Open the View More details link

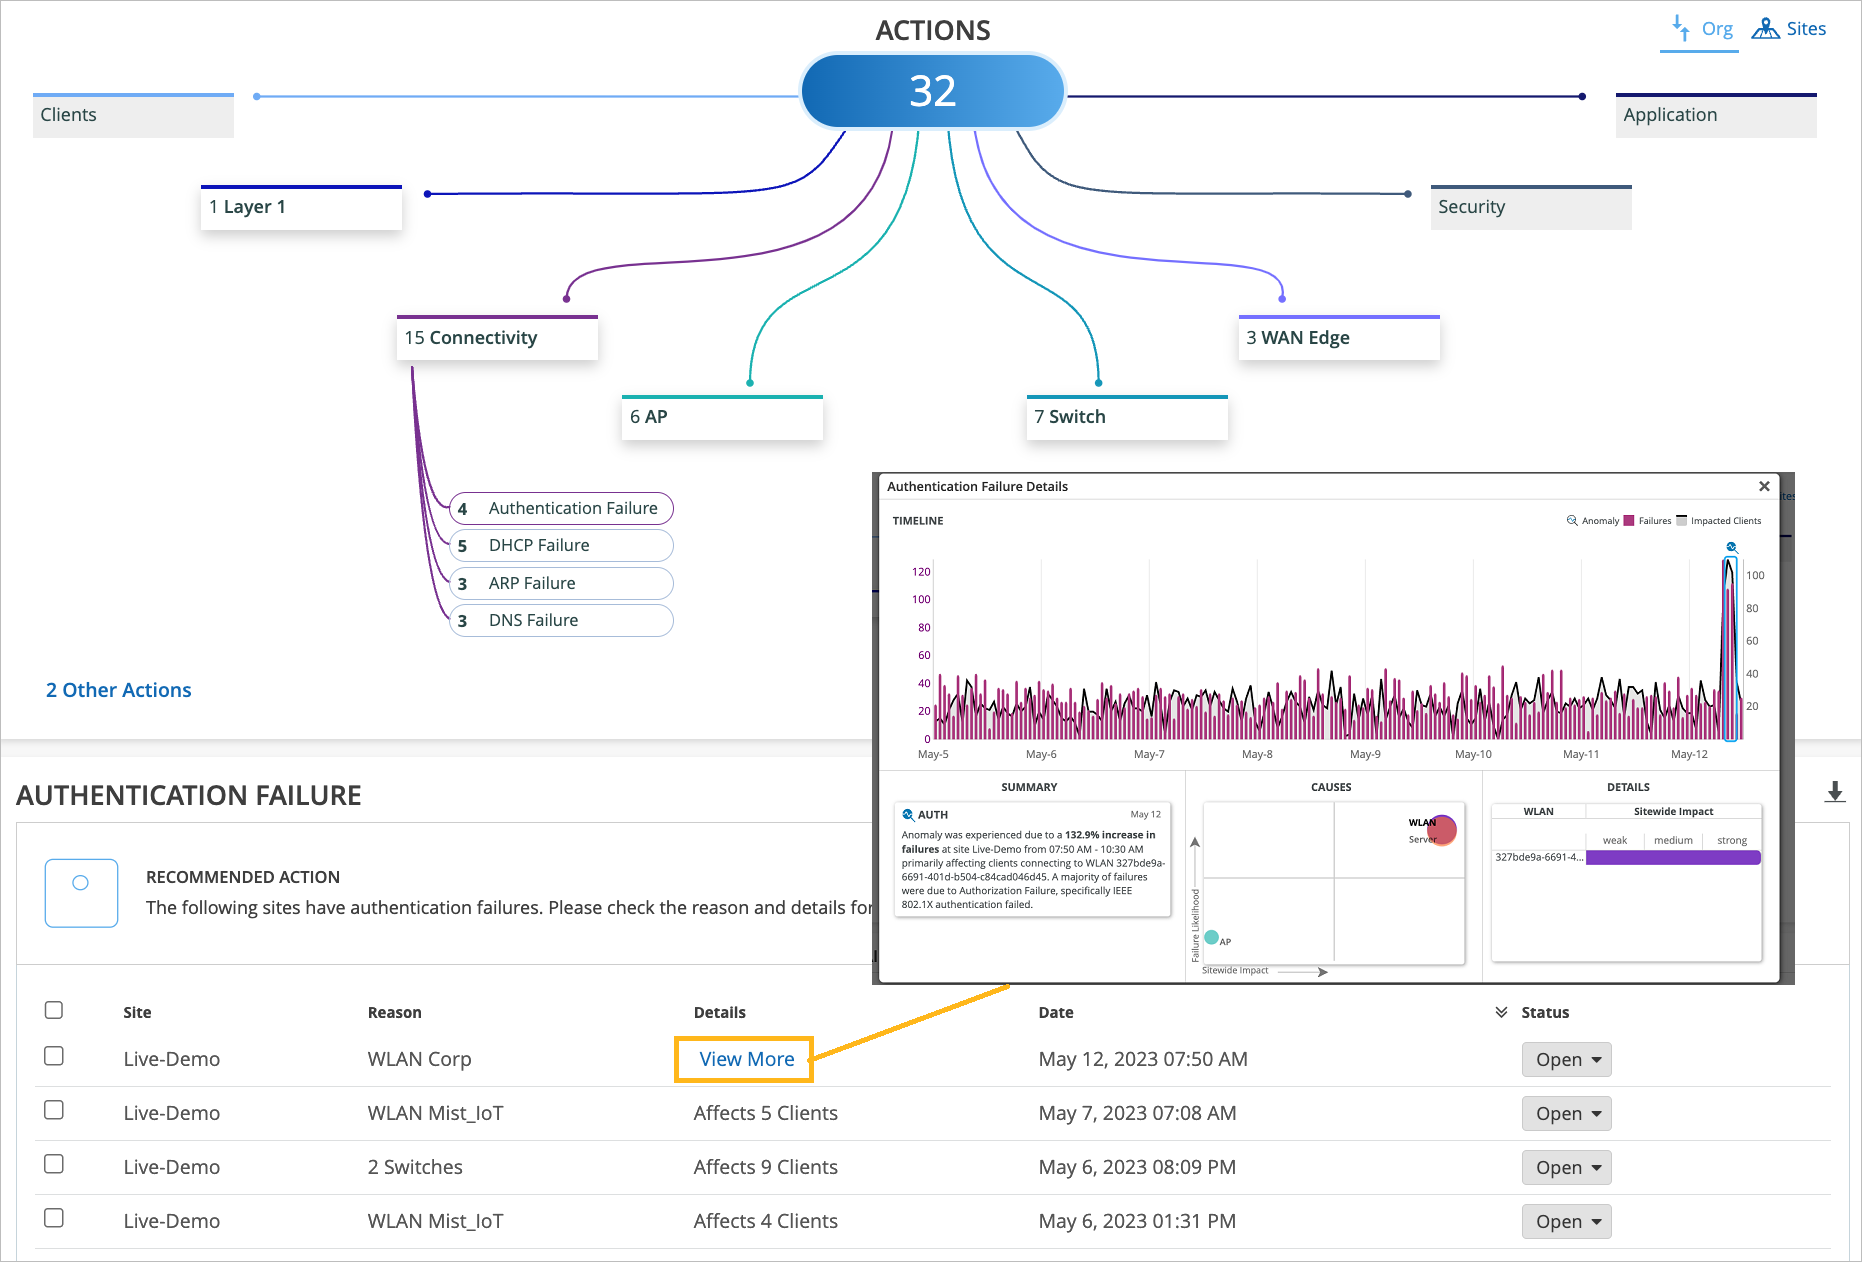(x=746, y=1060)
